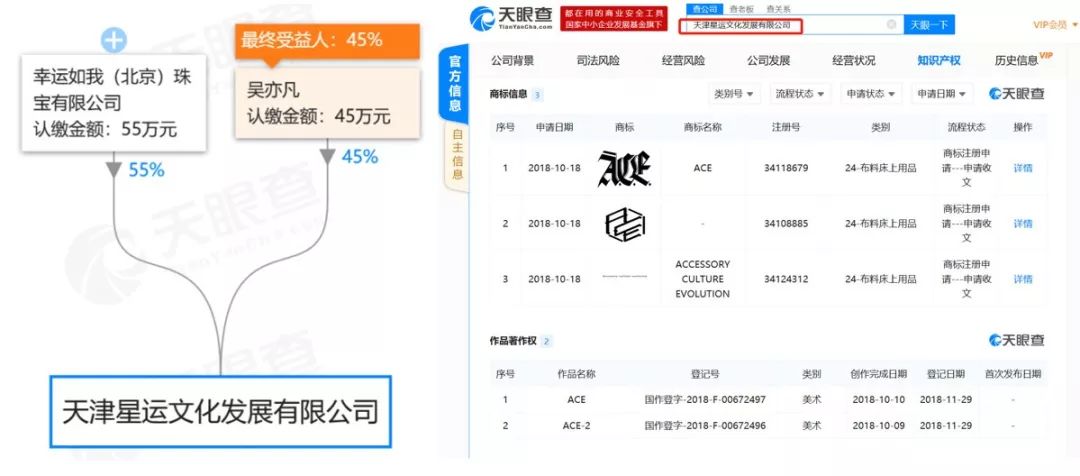Switch to the 查公司 search tab
Screen dimensions: 1080x476
[704, 9]
